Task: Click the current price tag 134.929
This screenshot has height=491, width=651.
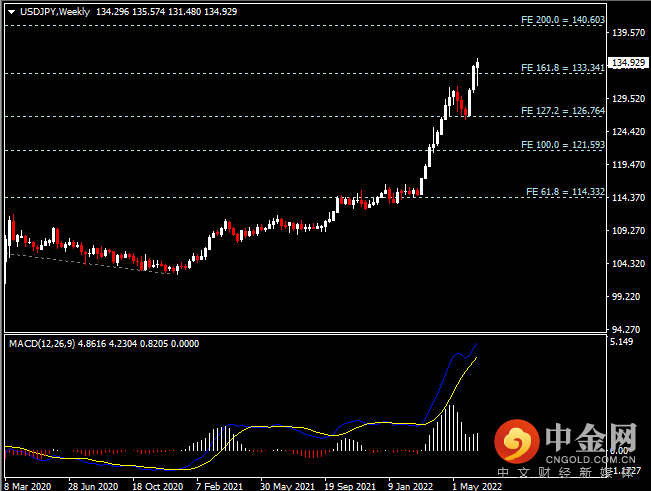Action: (x=629, y=63)
